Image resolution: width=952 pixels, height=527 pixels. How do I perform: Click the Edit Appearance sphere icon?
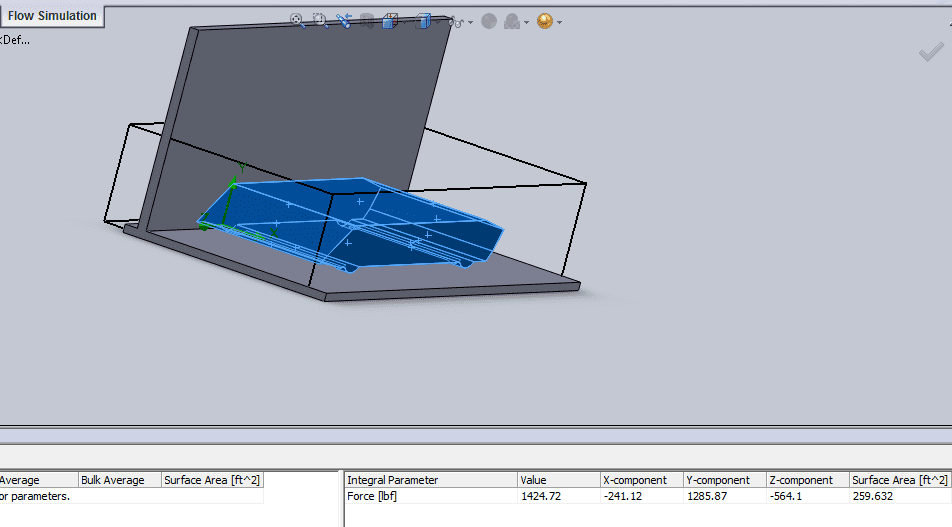(489, 21)
